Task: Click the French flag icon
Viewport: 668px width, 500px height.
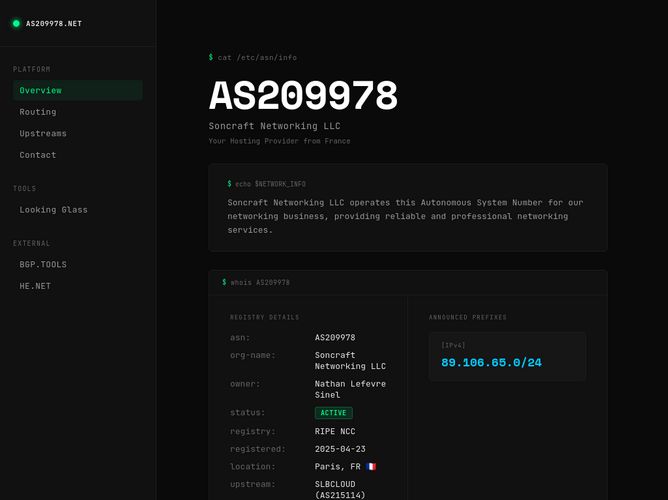Action: point(371,466)
